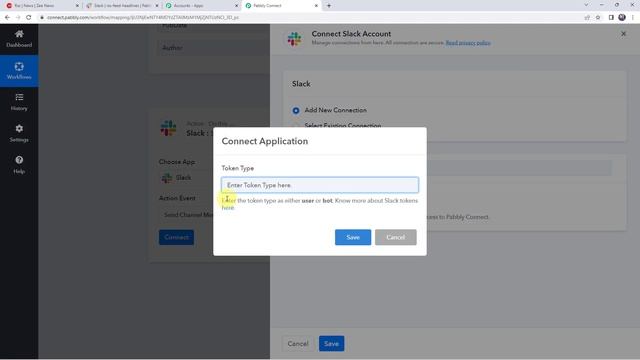Open Workflows in the sidebar
The height and width of the screenshot is (360, 640).
point(19,71)
